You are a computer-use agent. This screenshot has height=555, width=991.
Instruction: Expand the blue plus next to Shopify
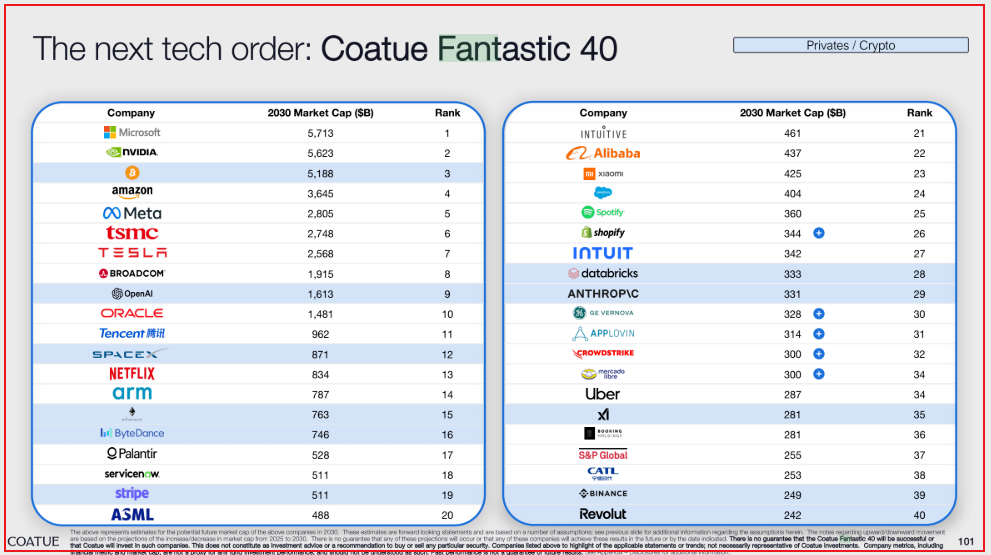click(819, 233)
